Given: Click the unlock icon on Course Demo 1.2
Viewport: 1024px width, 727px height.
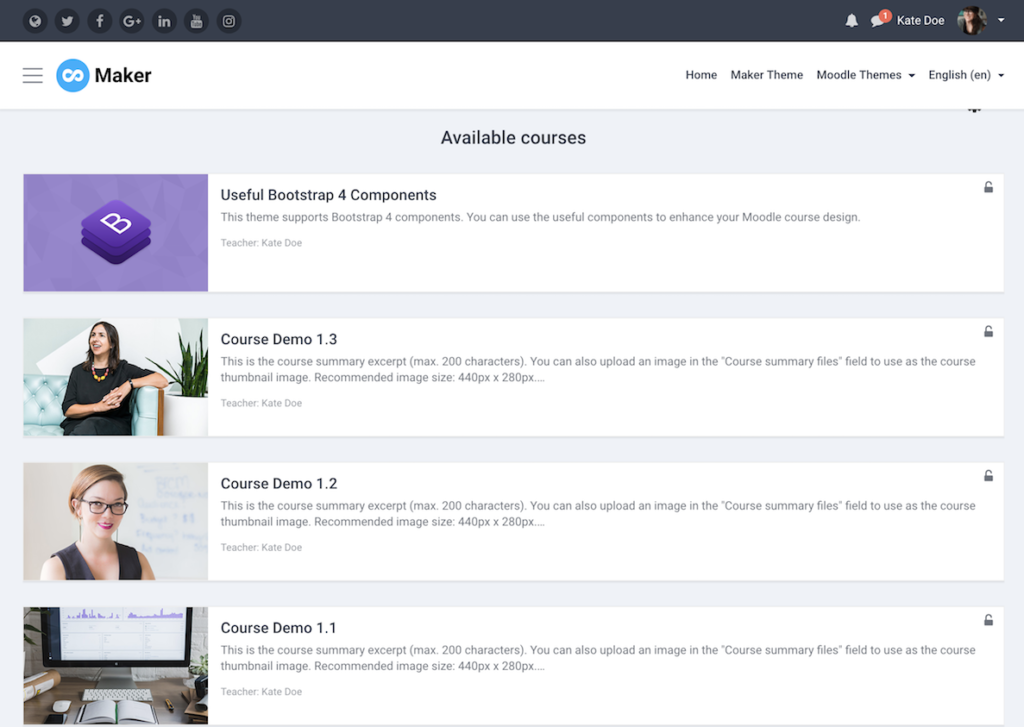Looking at the screenshot, I should [x=989, y=476].
